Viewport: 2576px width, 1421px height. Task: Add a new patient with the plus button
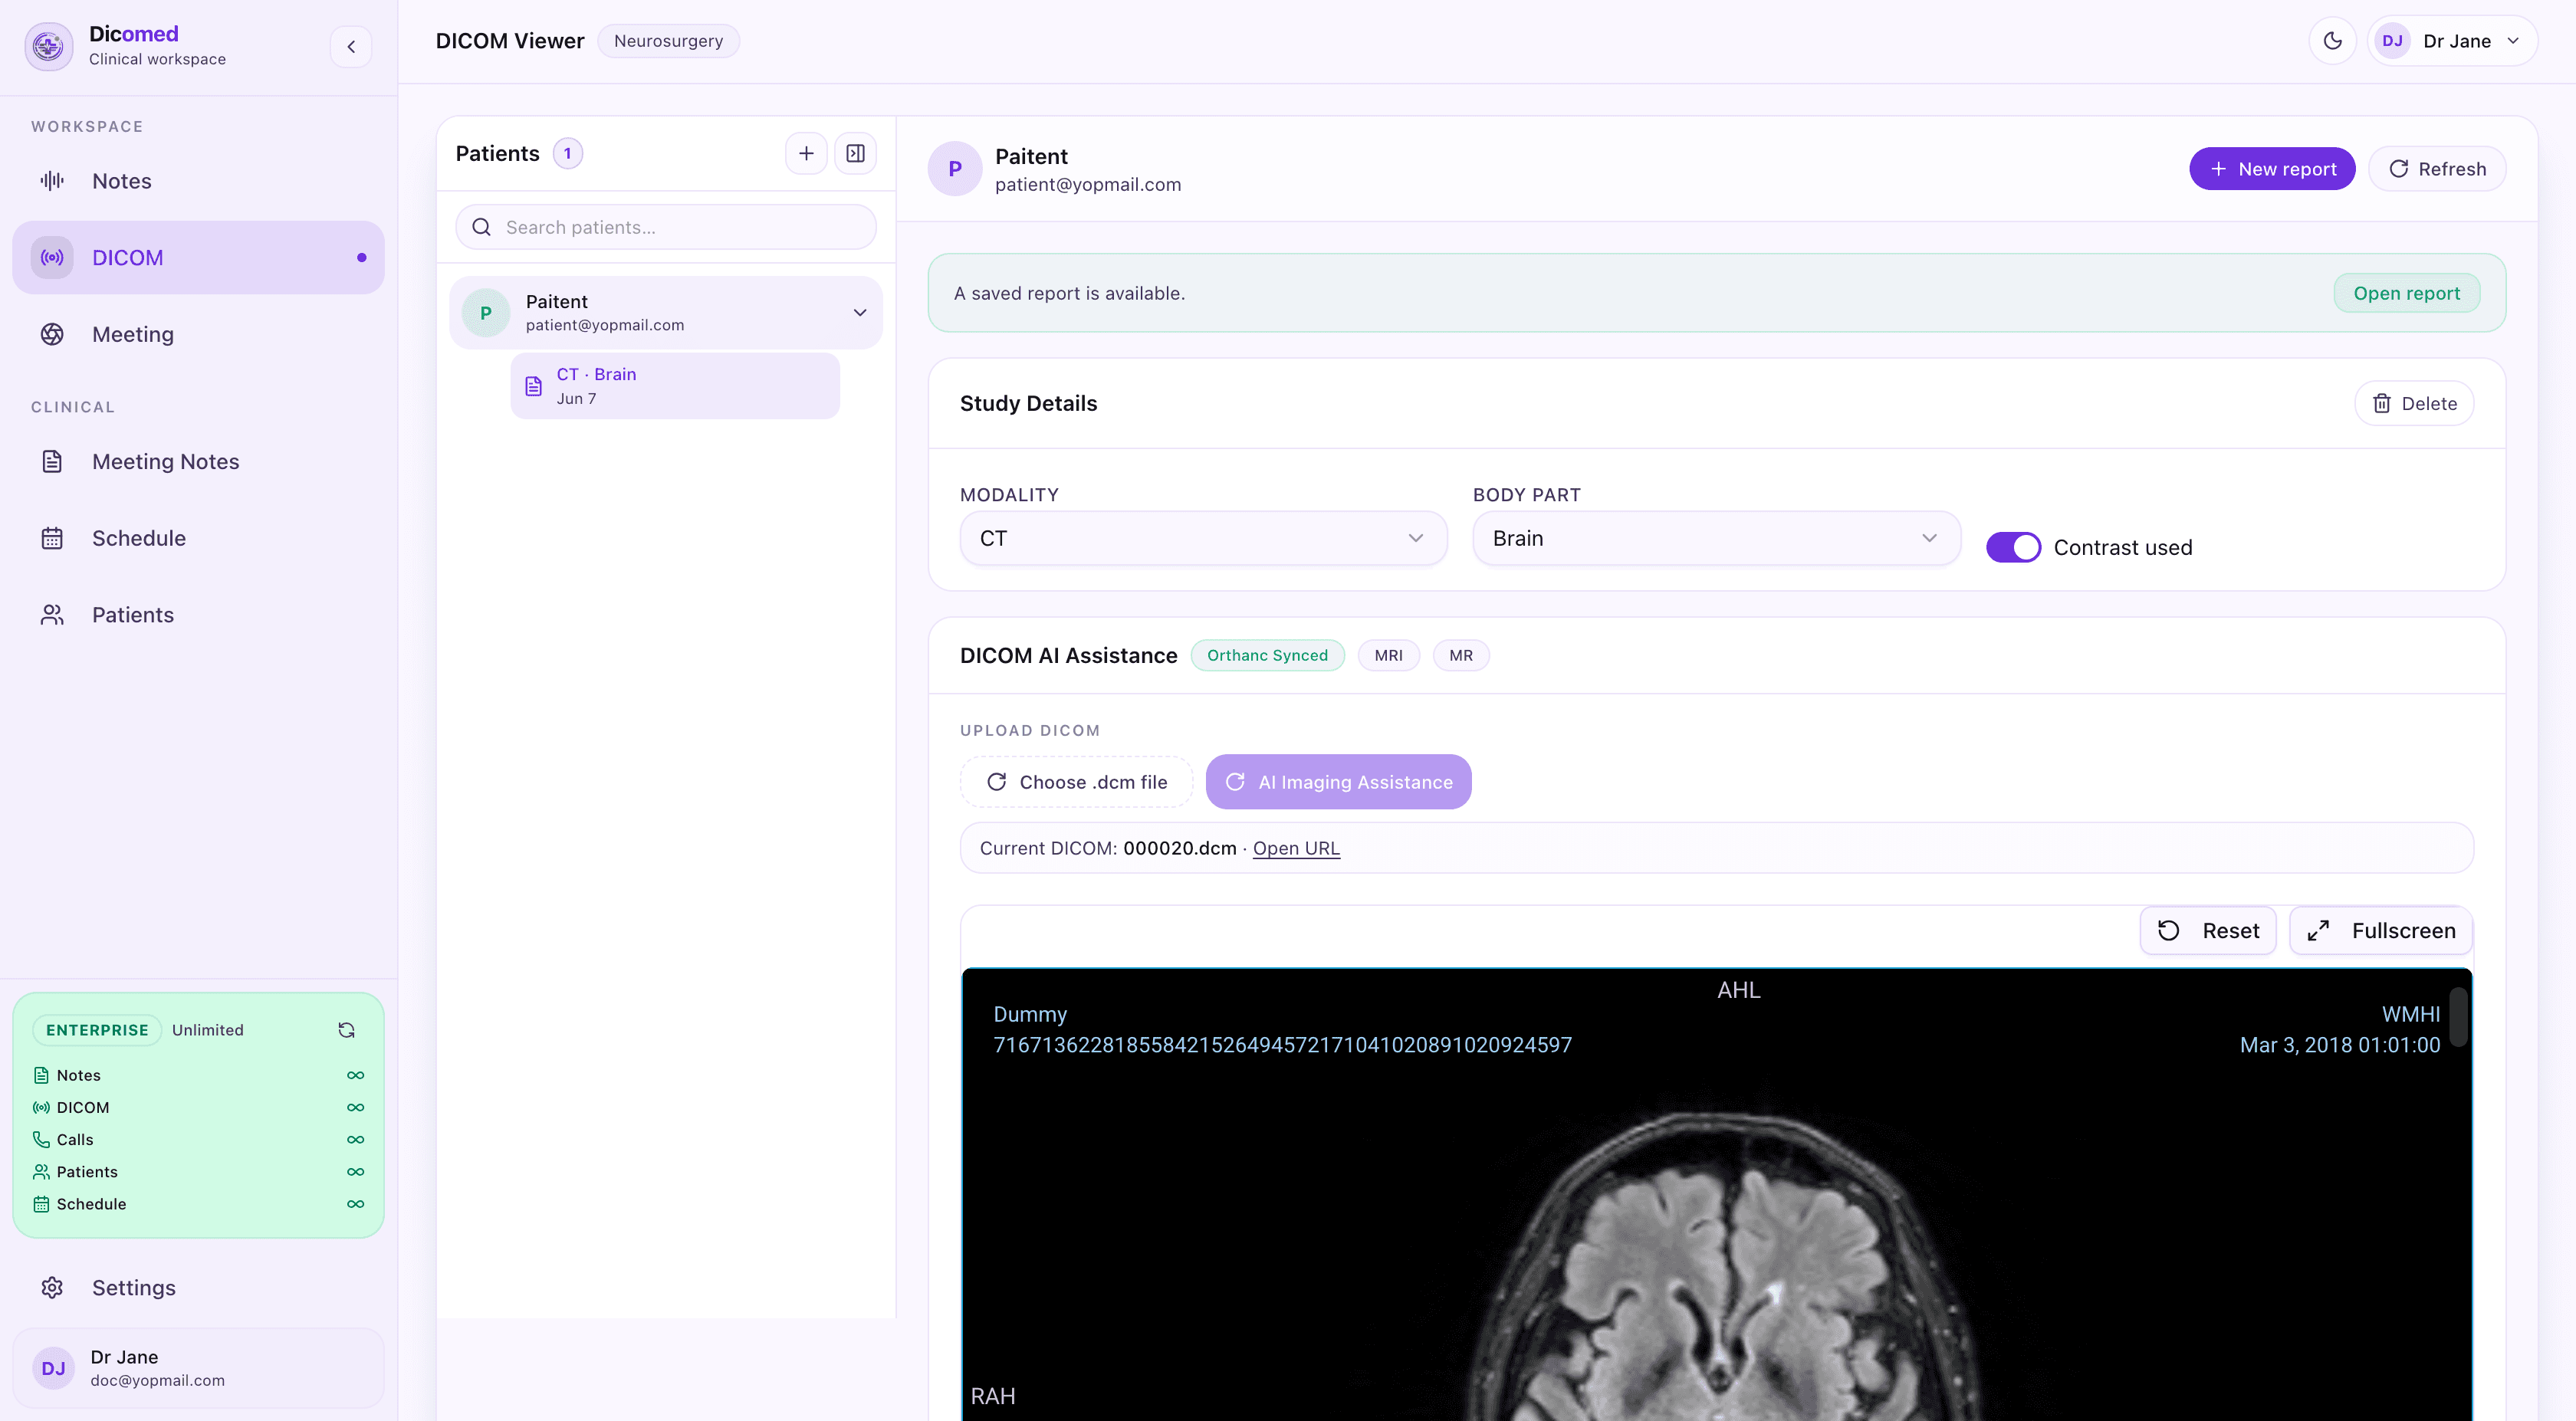point(806,153)
